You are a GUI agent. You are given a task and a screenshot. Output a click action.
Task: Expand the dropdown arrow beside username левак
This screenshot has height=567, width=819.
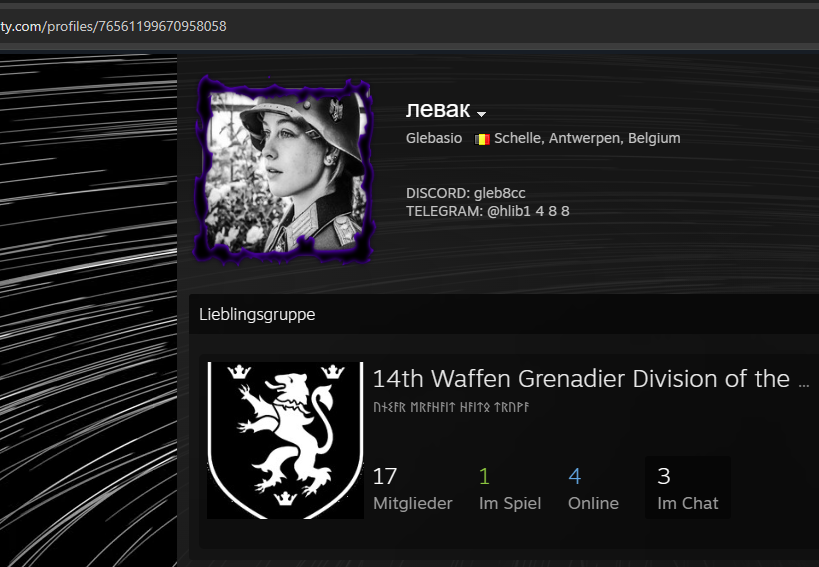click(x=481, y=114)
